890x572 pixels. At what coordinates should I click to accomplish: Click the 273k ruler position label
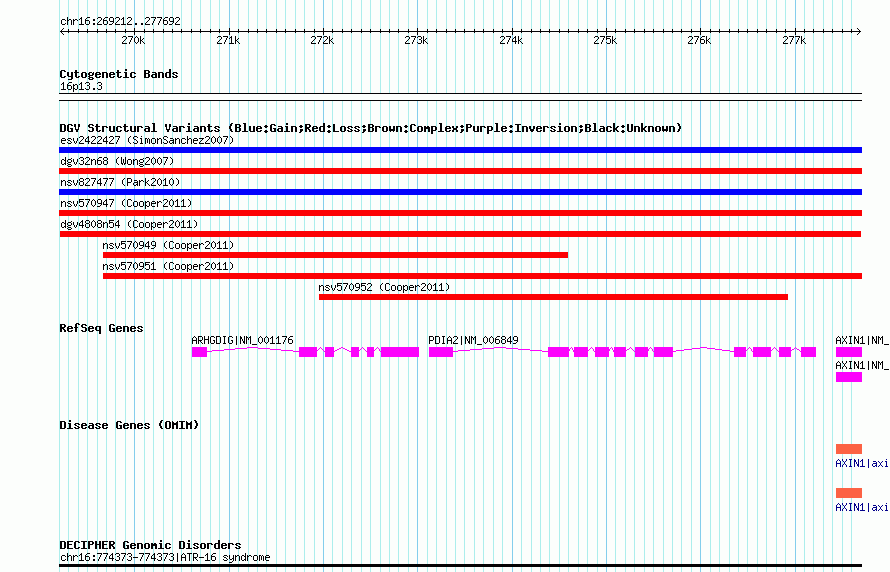tap(416, 40)
